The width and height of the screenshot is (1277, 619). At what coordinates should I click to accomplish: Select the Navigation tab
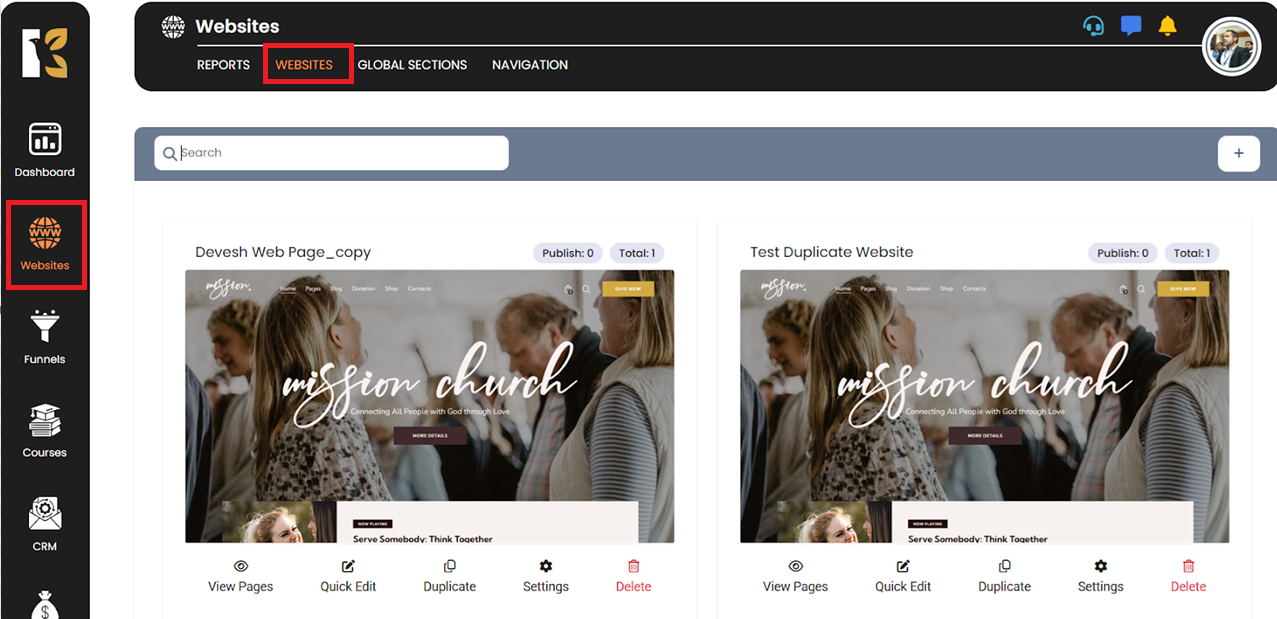tap(529, 65)
